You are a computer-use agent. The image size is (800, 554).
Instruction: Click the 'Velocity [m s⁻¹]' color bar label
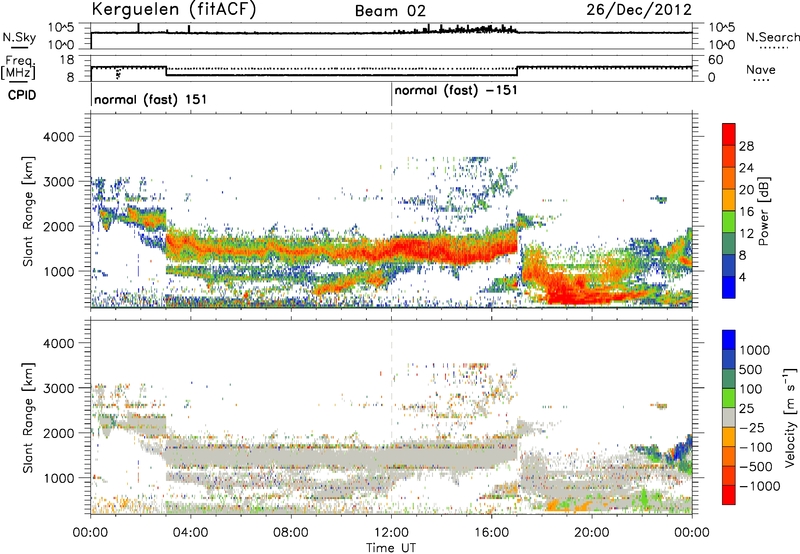coord(790,417)
